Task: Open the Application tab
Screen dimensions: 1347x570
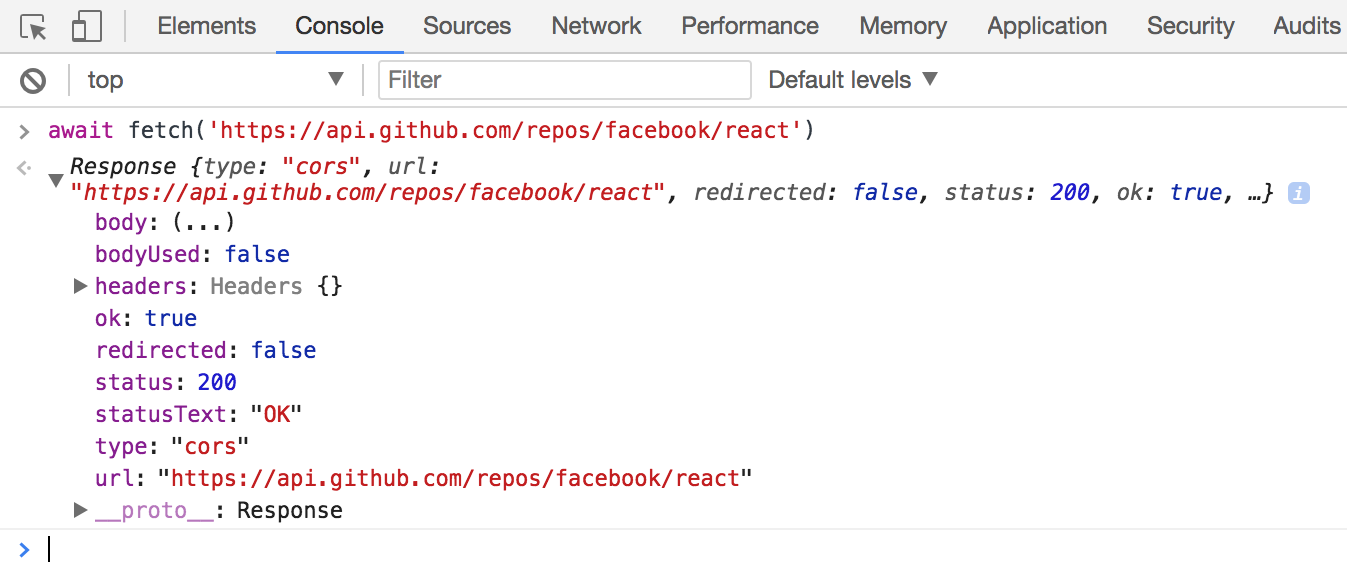Action: (1047, 26)
